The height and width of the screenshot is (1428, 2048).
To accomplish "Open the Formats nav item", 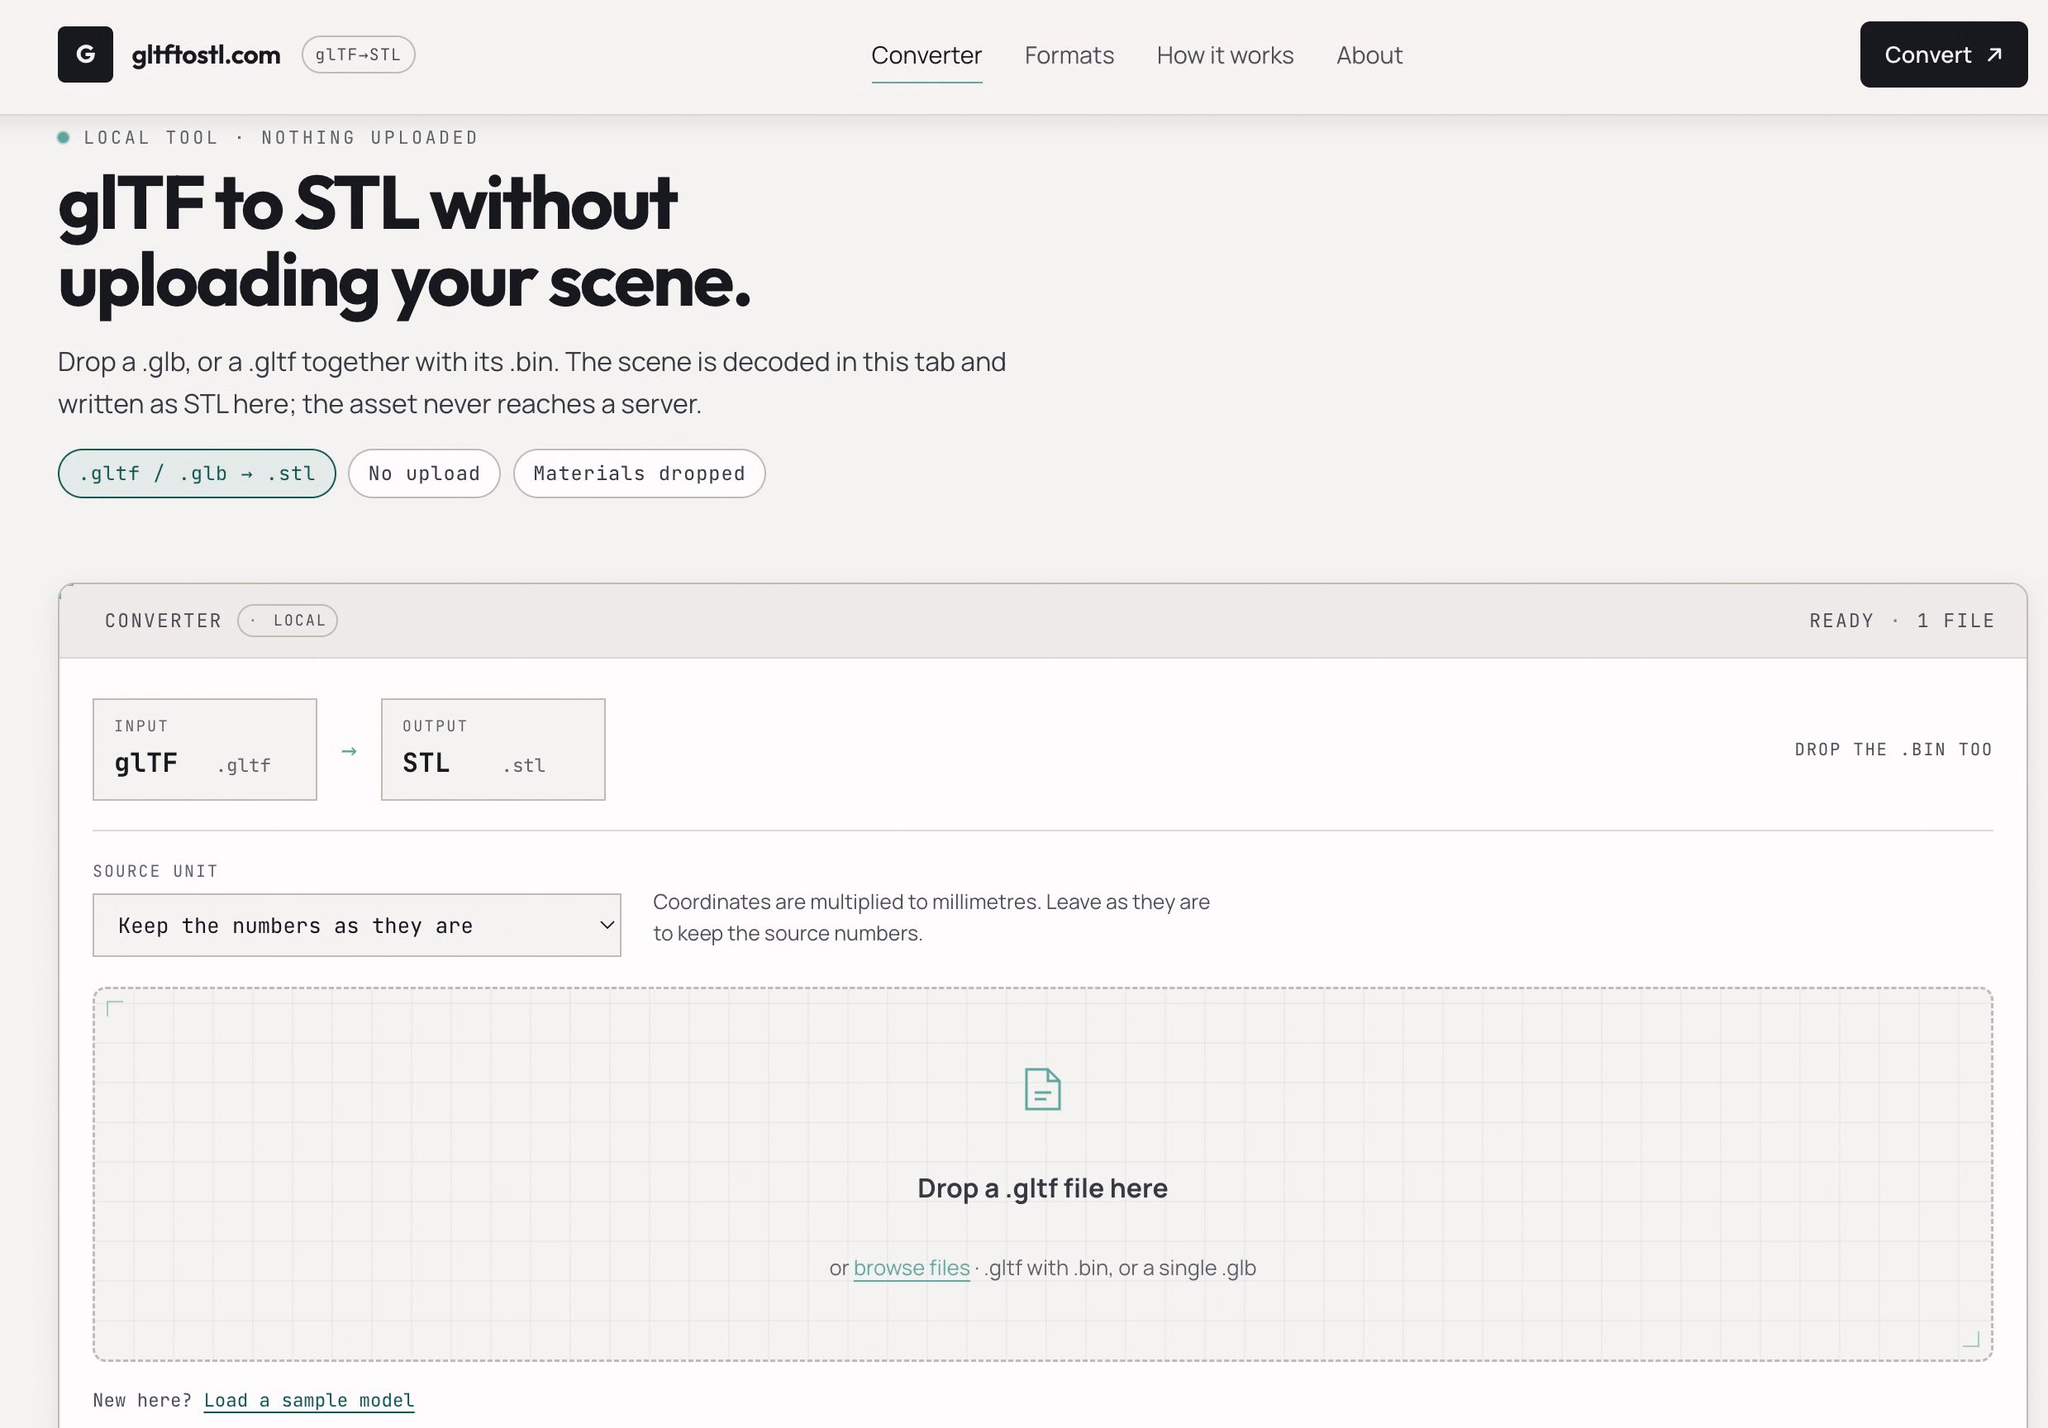I will point(1069,55).
